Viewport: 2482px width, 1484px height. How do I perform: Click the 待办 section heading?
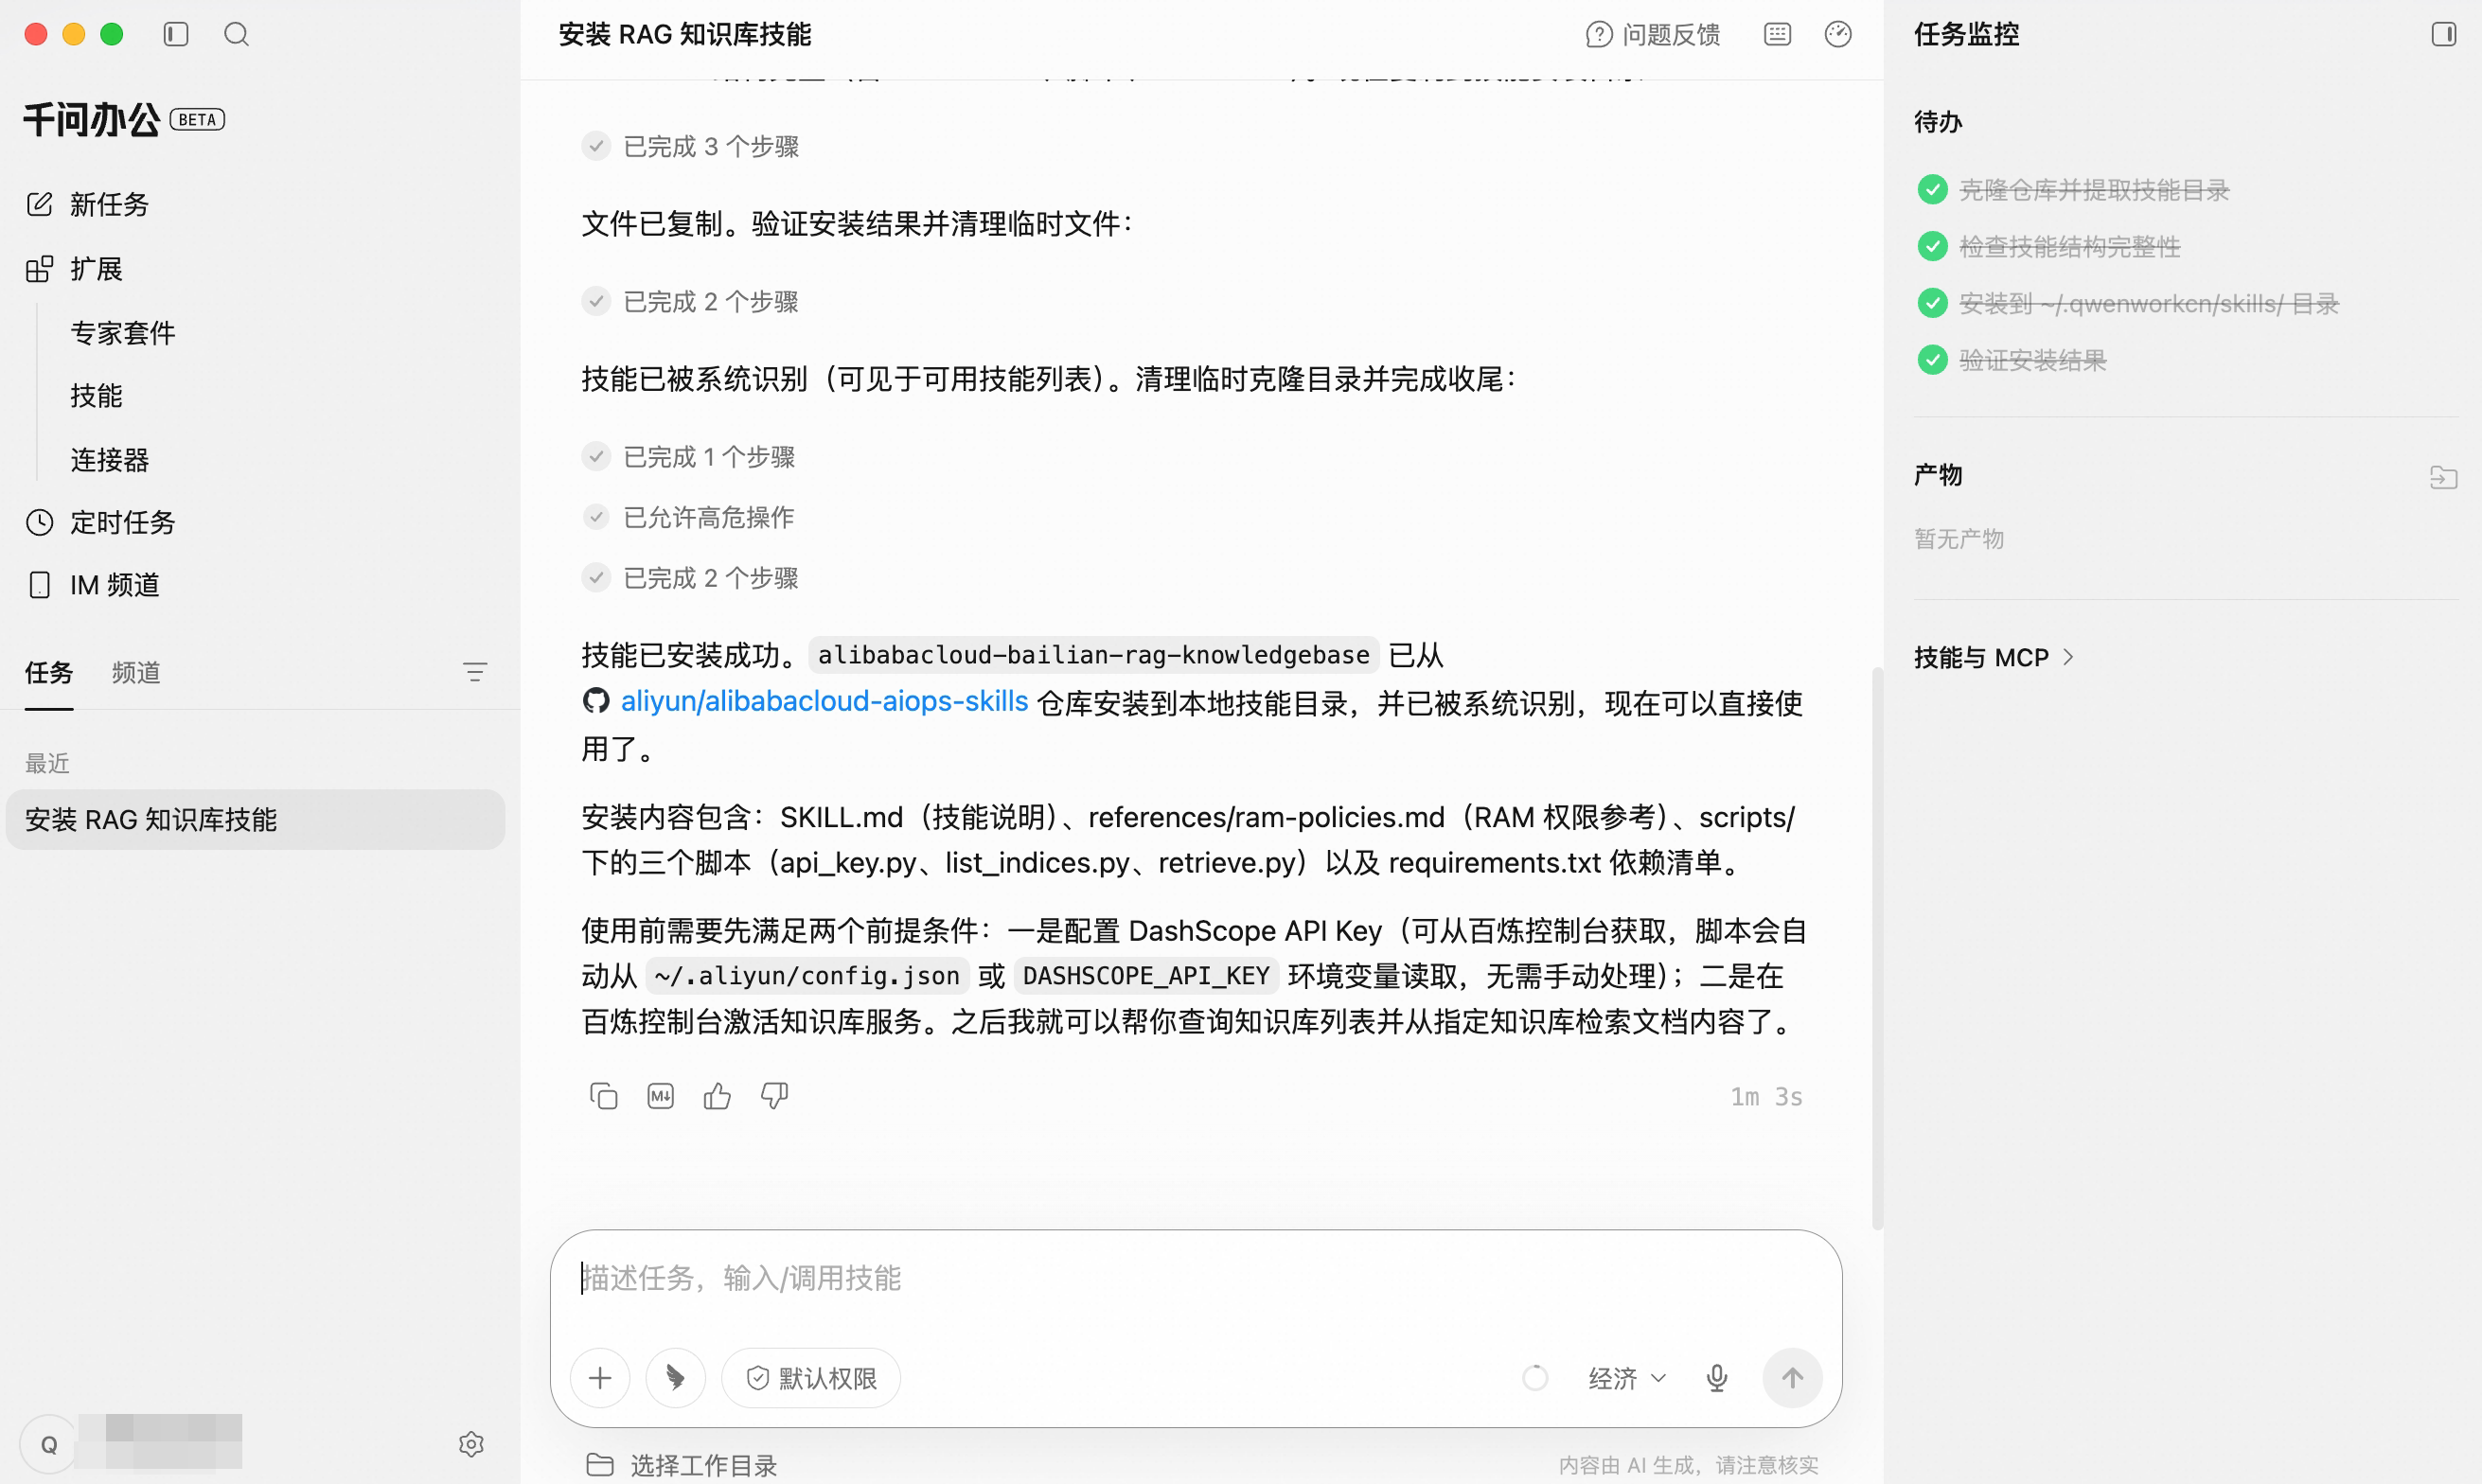[x=1938, y=121]
